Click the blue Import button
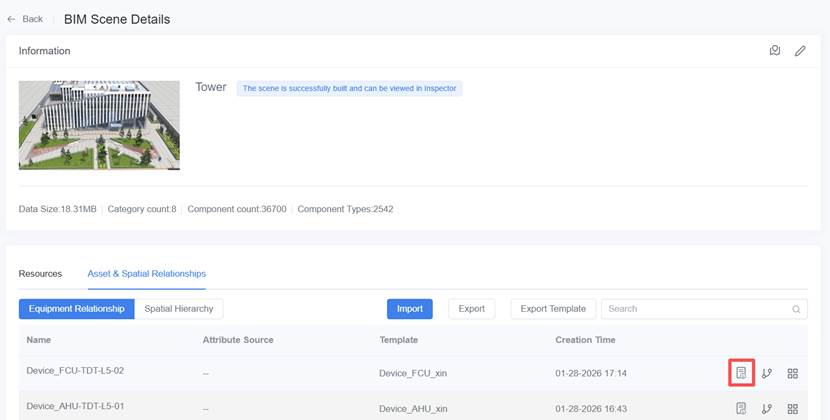 410,309
